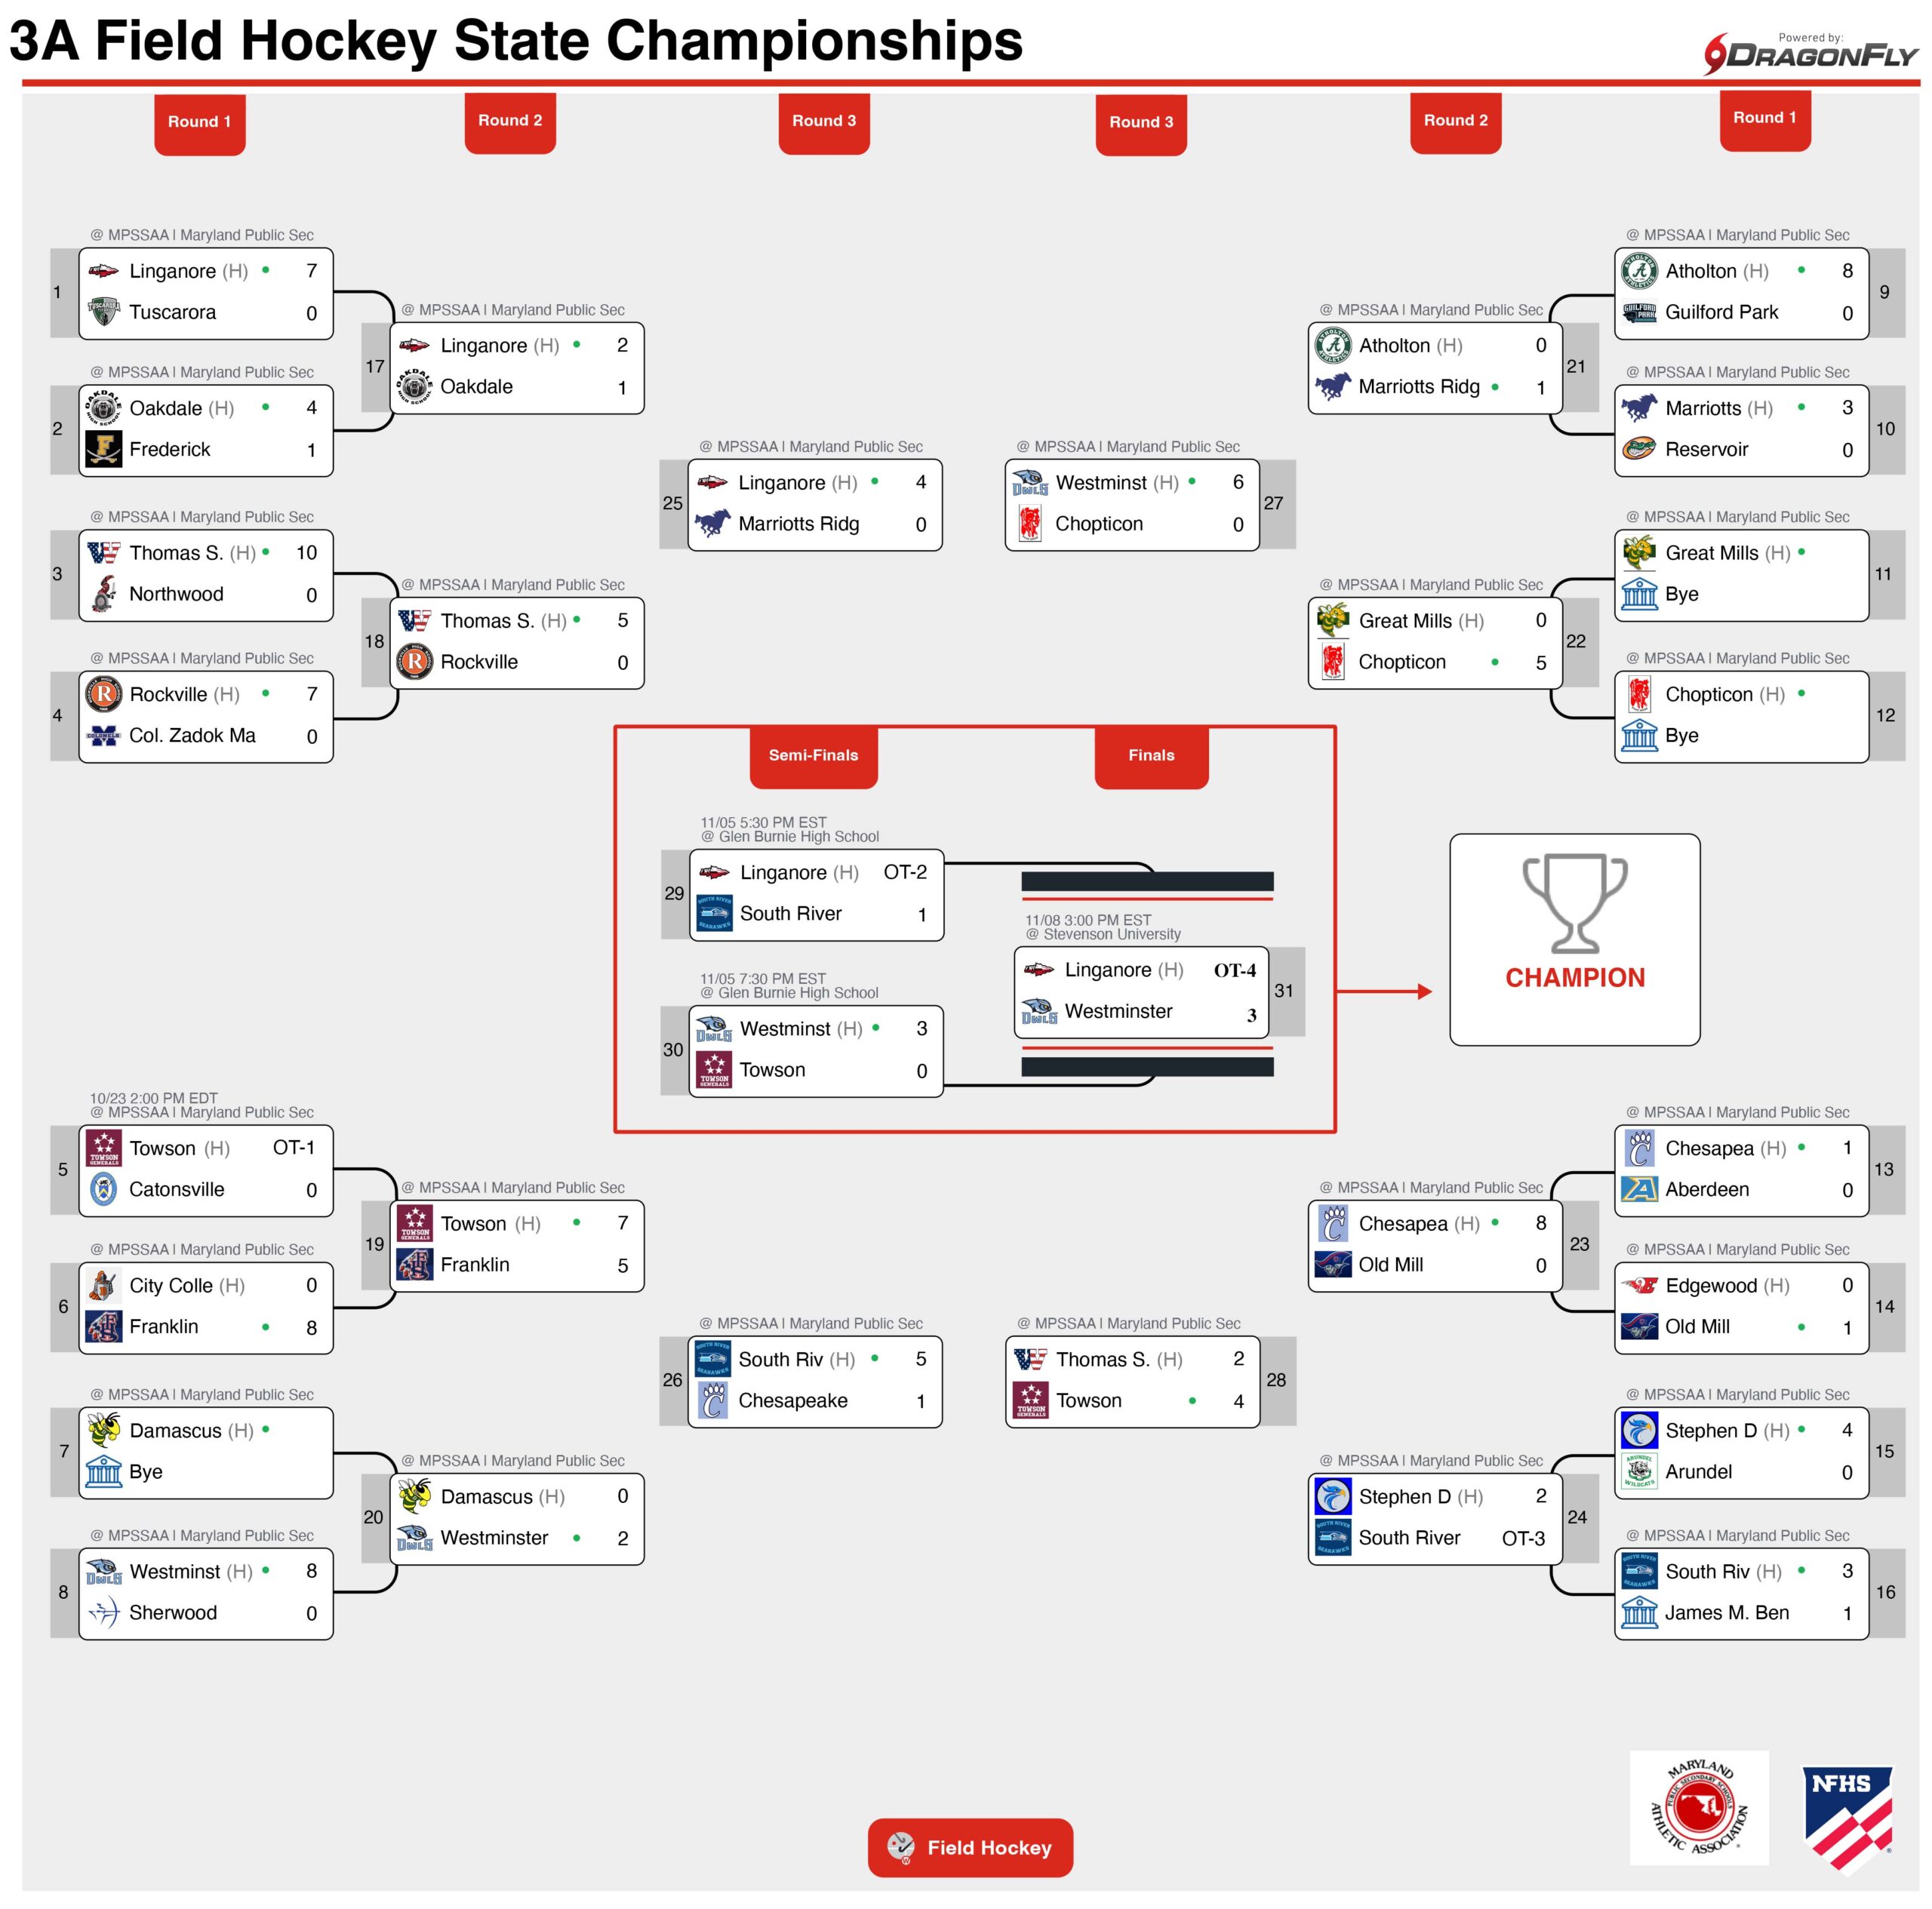
Task: Click the Frederick team logo in game 2
Action: 104,450
